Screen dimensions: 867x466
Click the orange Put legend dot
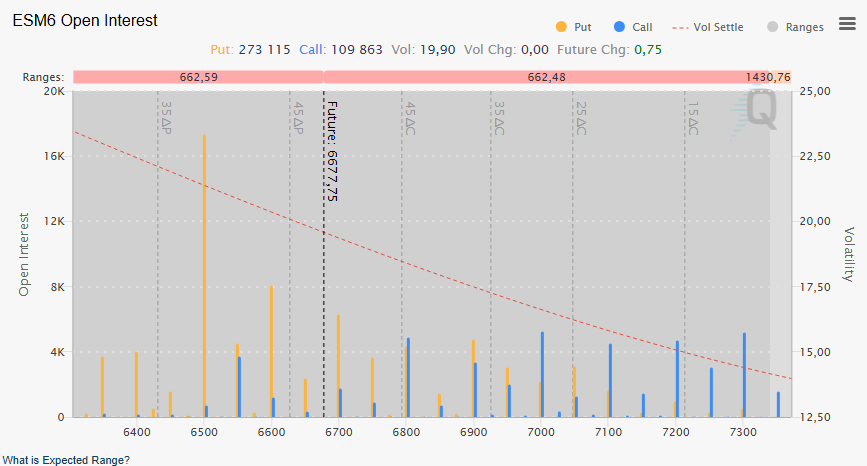pos(559,27)
